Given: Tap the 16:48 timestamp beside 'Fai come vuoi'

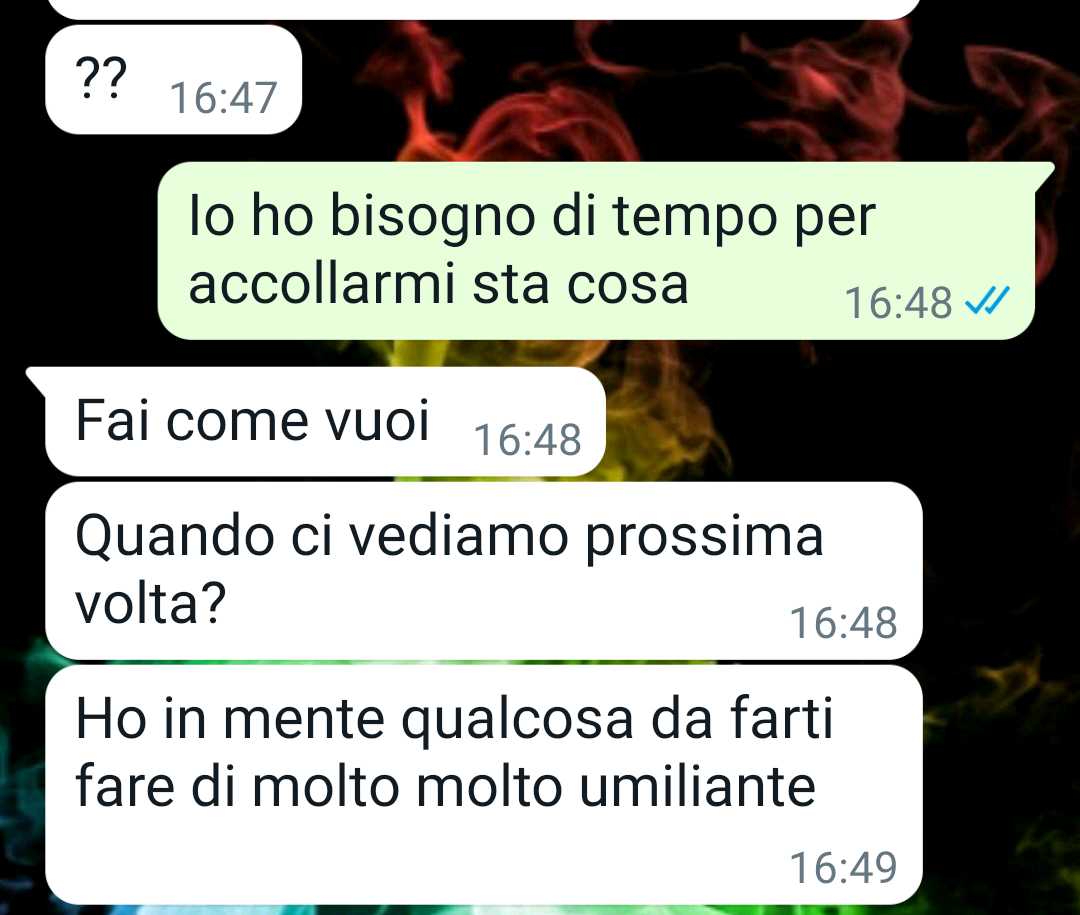Looking at the screenshot, I should (528, 440).
